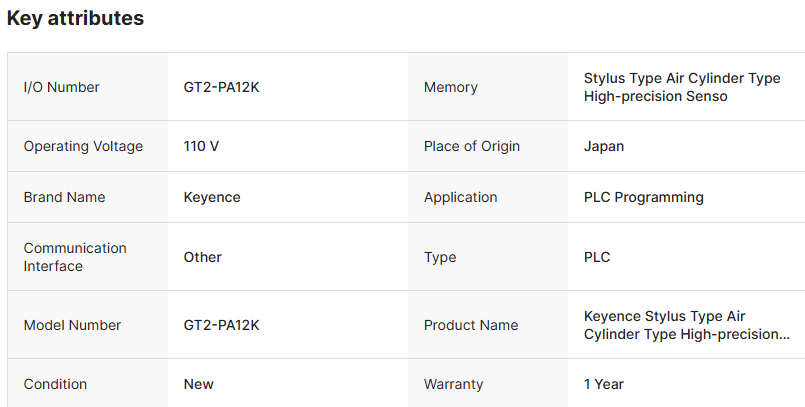
Task: Select the Japan origin value
Action: 604,146
